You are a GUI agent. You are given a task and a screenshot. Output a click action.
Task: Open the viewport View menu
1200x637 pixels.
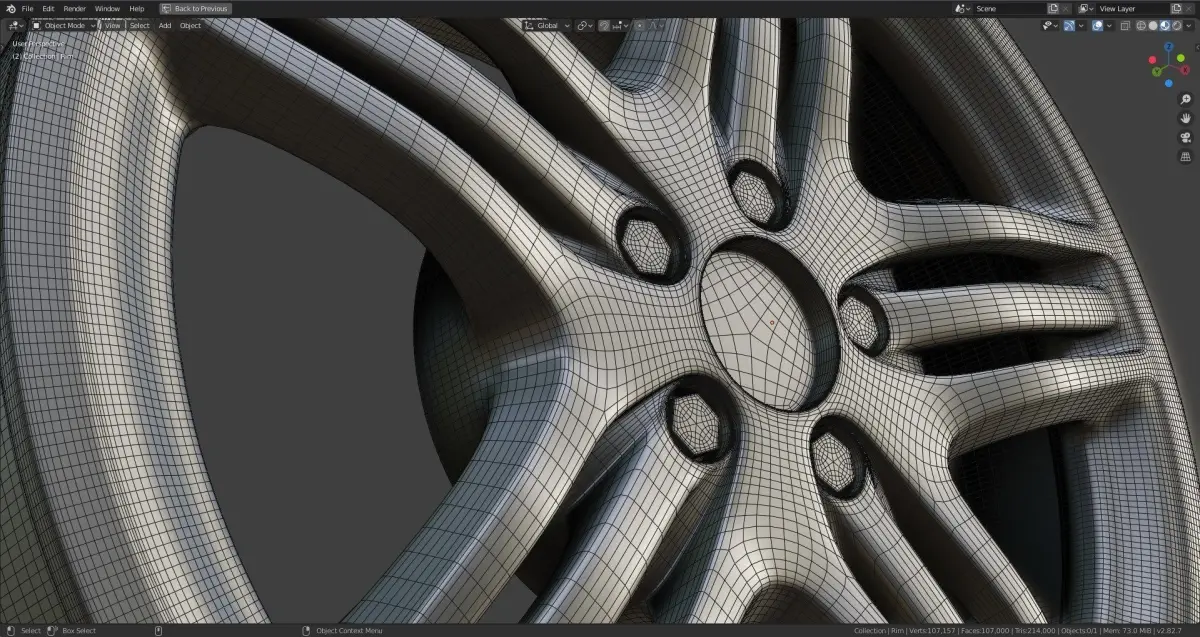(113, 25)
